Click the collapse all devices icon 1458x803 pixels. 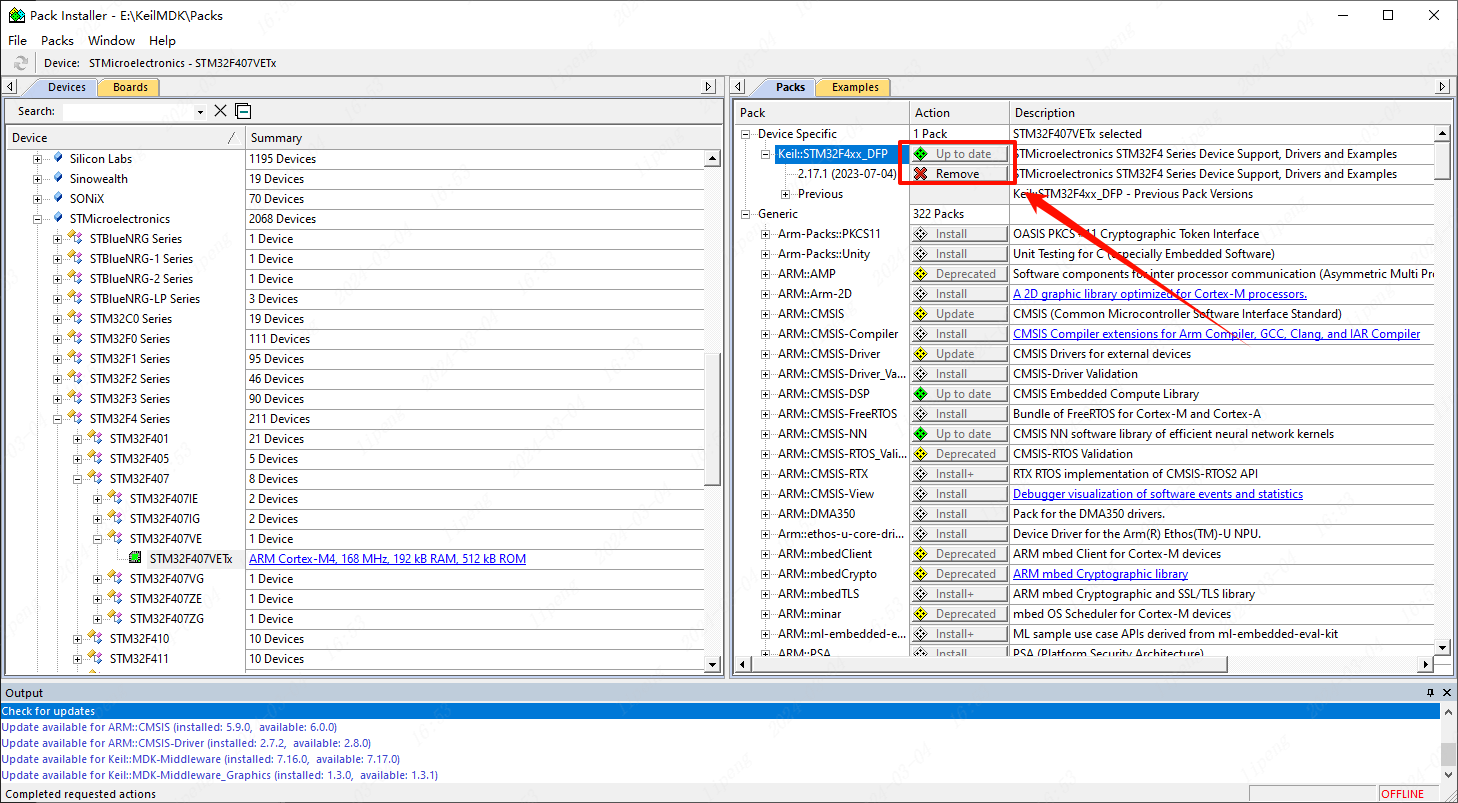[x=243, y=111]
